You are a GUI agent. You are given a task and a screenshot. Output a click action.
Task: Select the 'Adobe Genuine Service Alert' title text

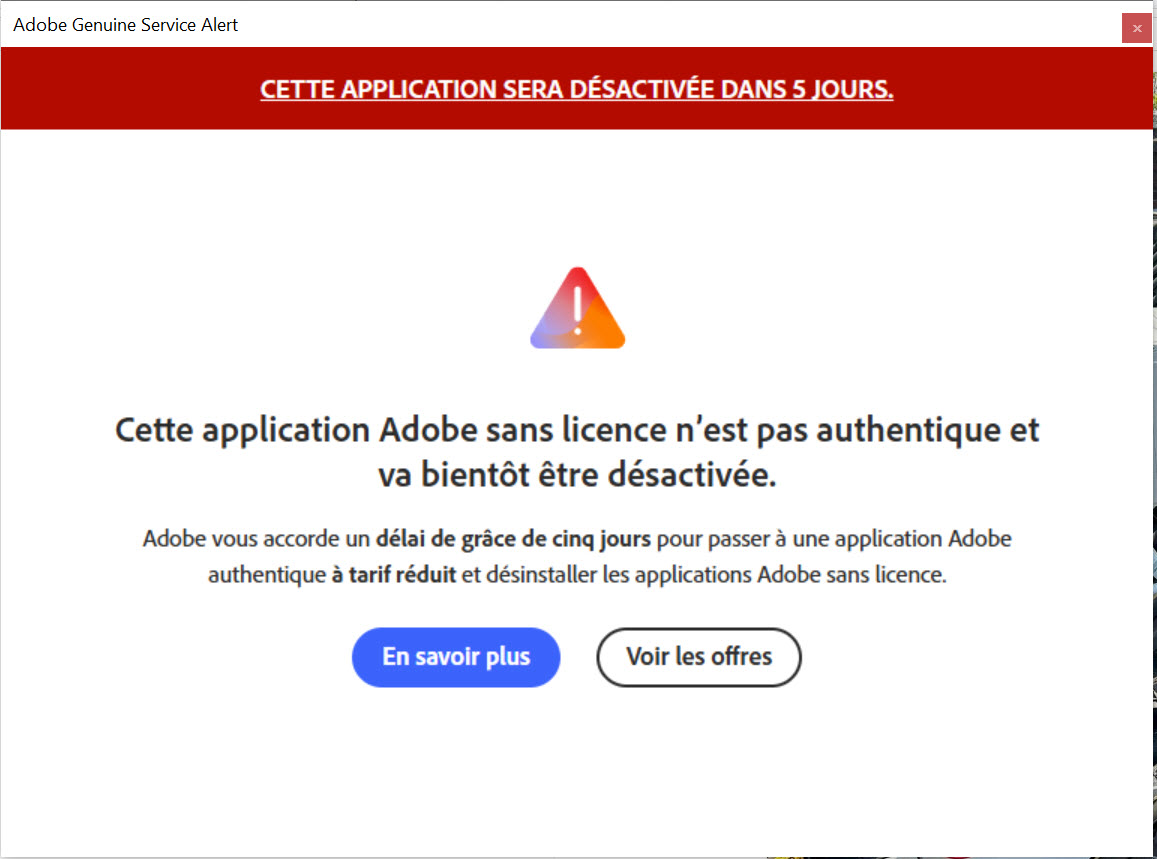click(x=125, y=25)
